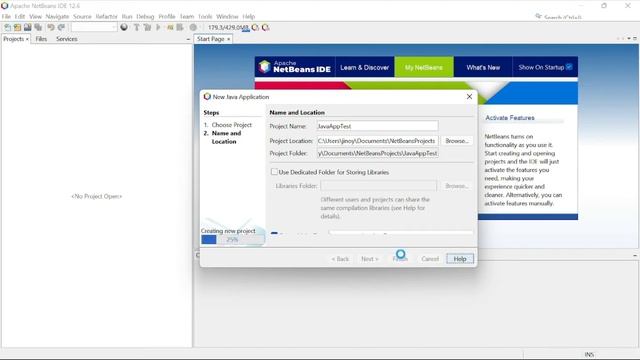Click the NetBeans IDE logo on Start Page
Screen dimensions: 640x360
coord(295,67)
